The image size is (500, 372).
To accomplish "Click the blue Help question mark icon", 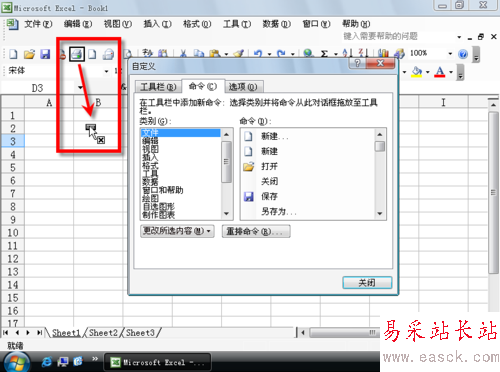I will click(463, 54).
